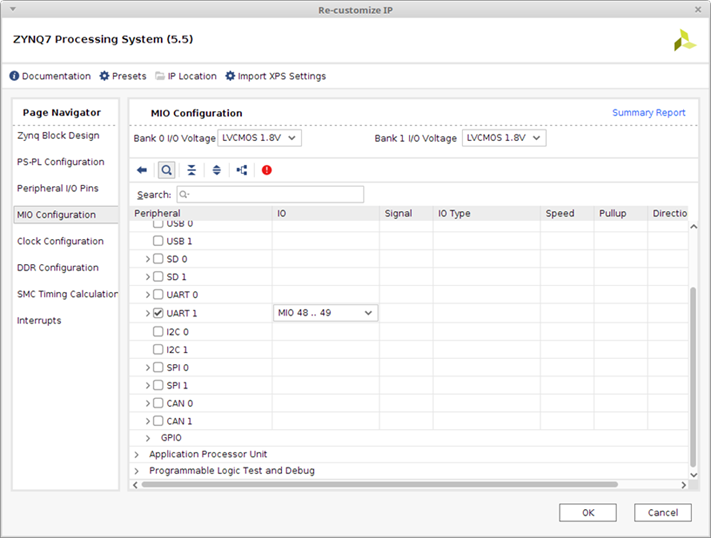Enable the CAN 1 peripheral checkbox
The width and height of the screenshot is (711, 538).
pyautogui.click(x=158, y=421)
